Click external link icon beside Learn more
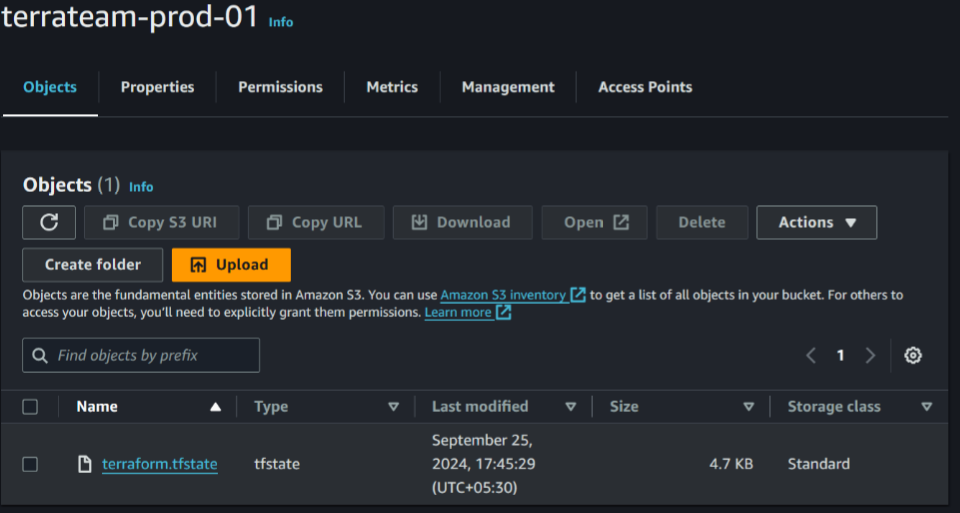This screenshot has width=960, height=513. [x=503, y=312]
